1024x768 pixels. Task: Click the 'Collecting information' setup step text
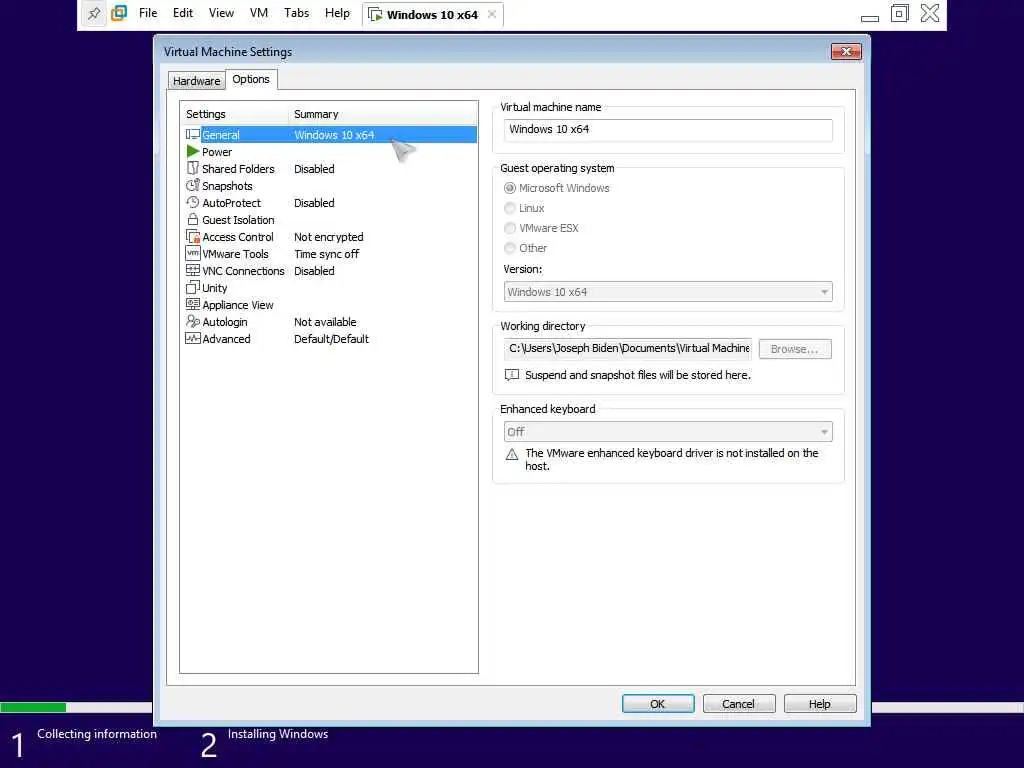coord(97,734)
